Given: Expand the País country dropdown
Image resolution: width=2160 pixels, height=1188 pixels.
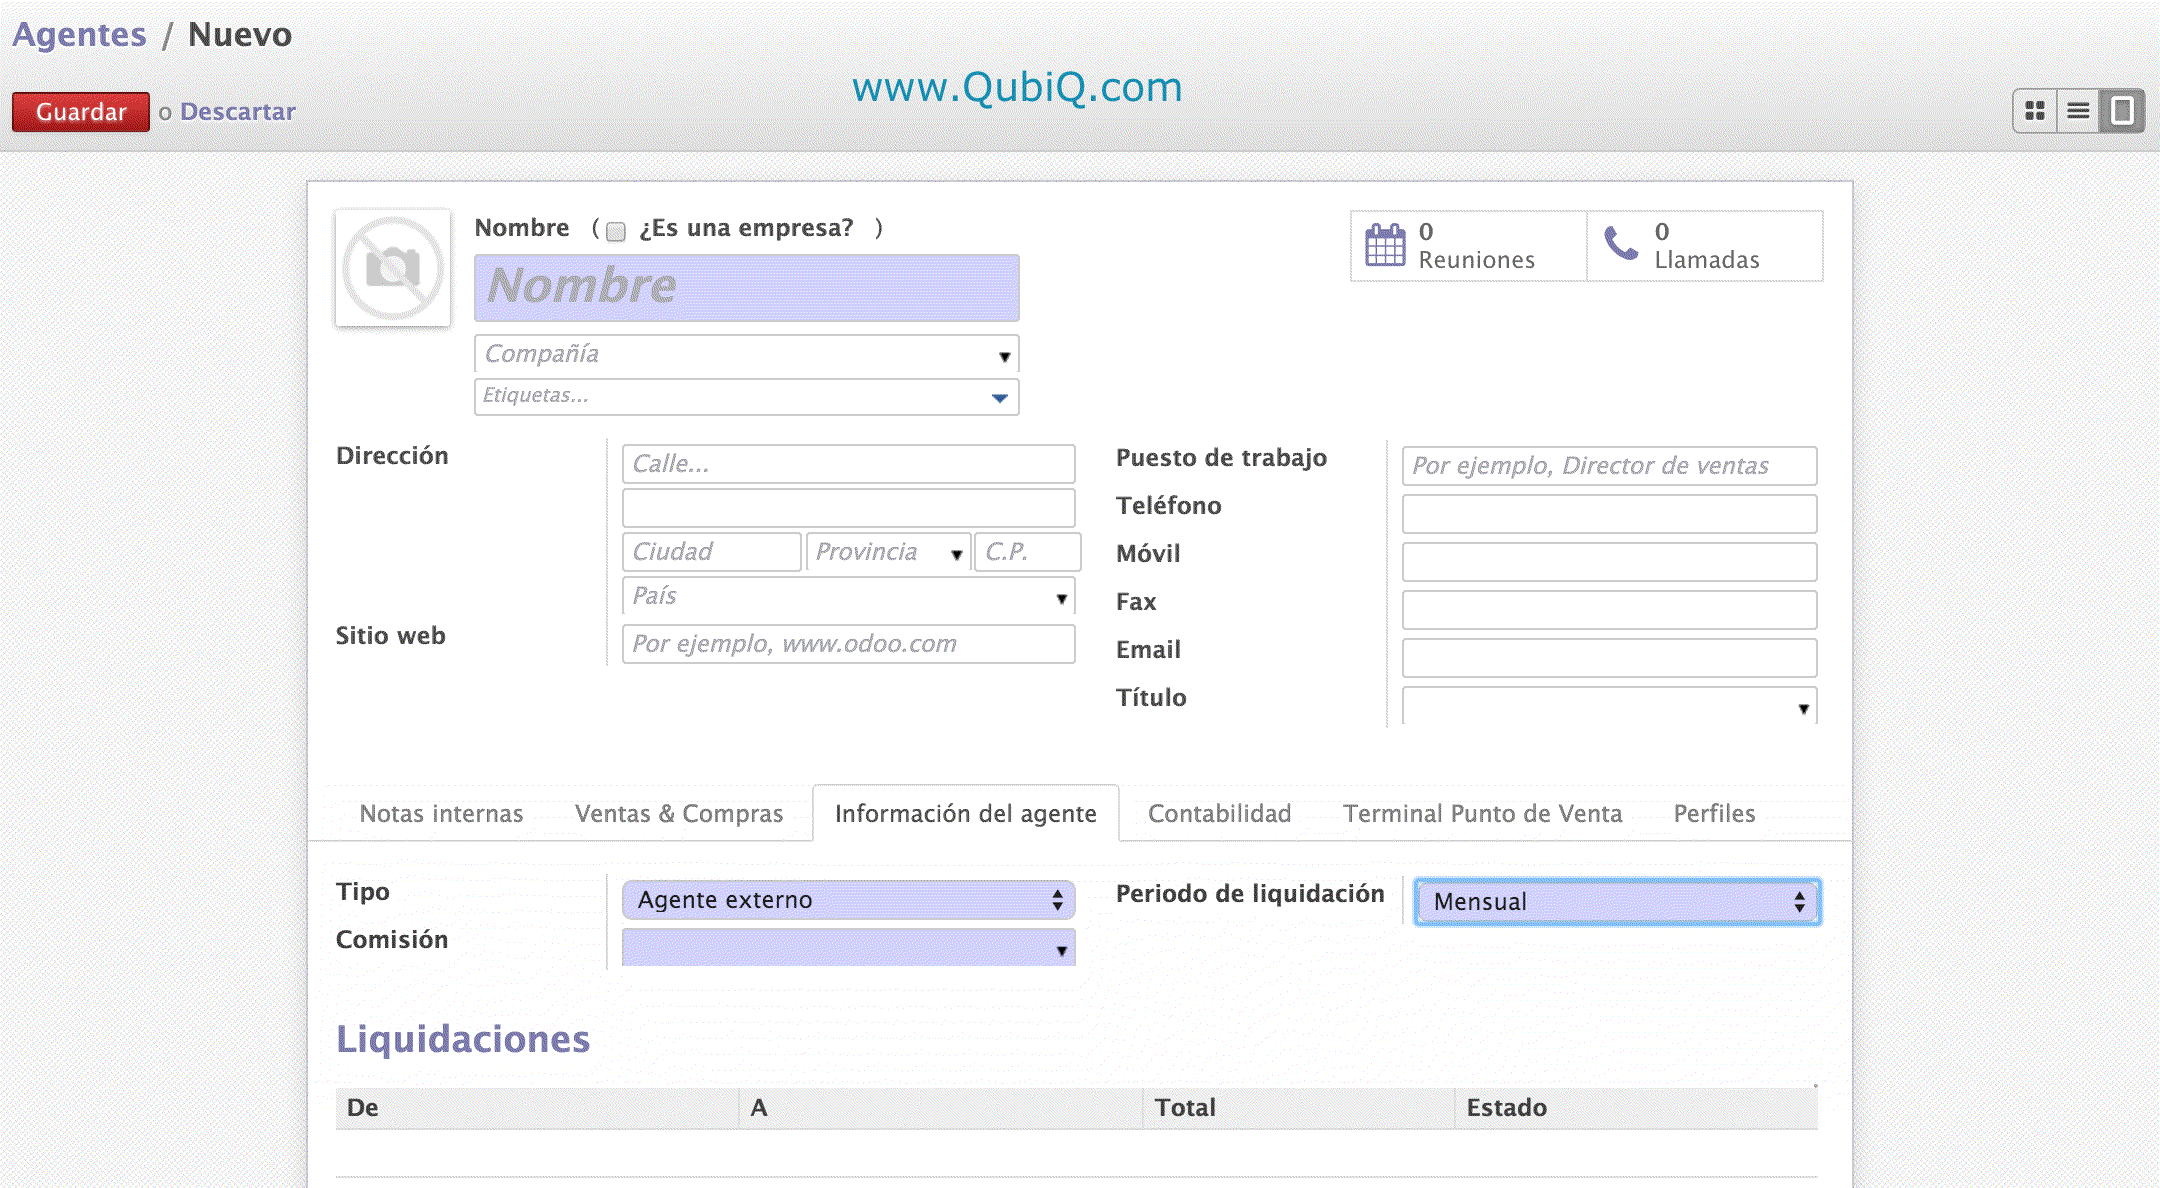Looking at the screenshot, I should (1061, 598).
